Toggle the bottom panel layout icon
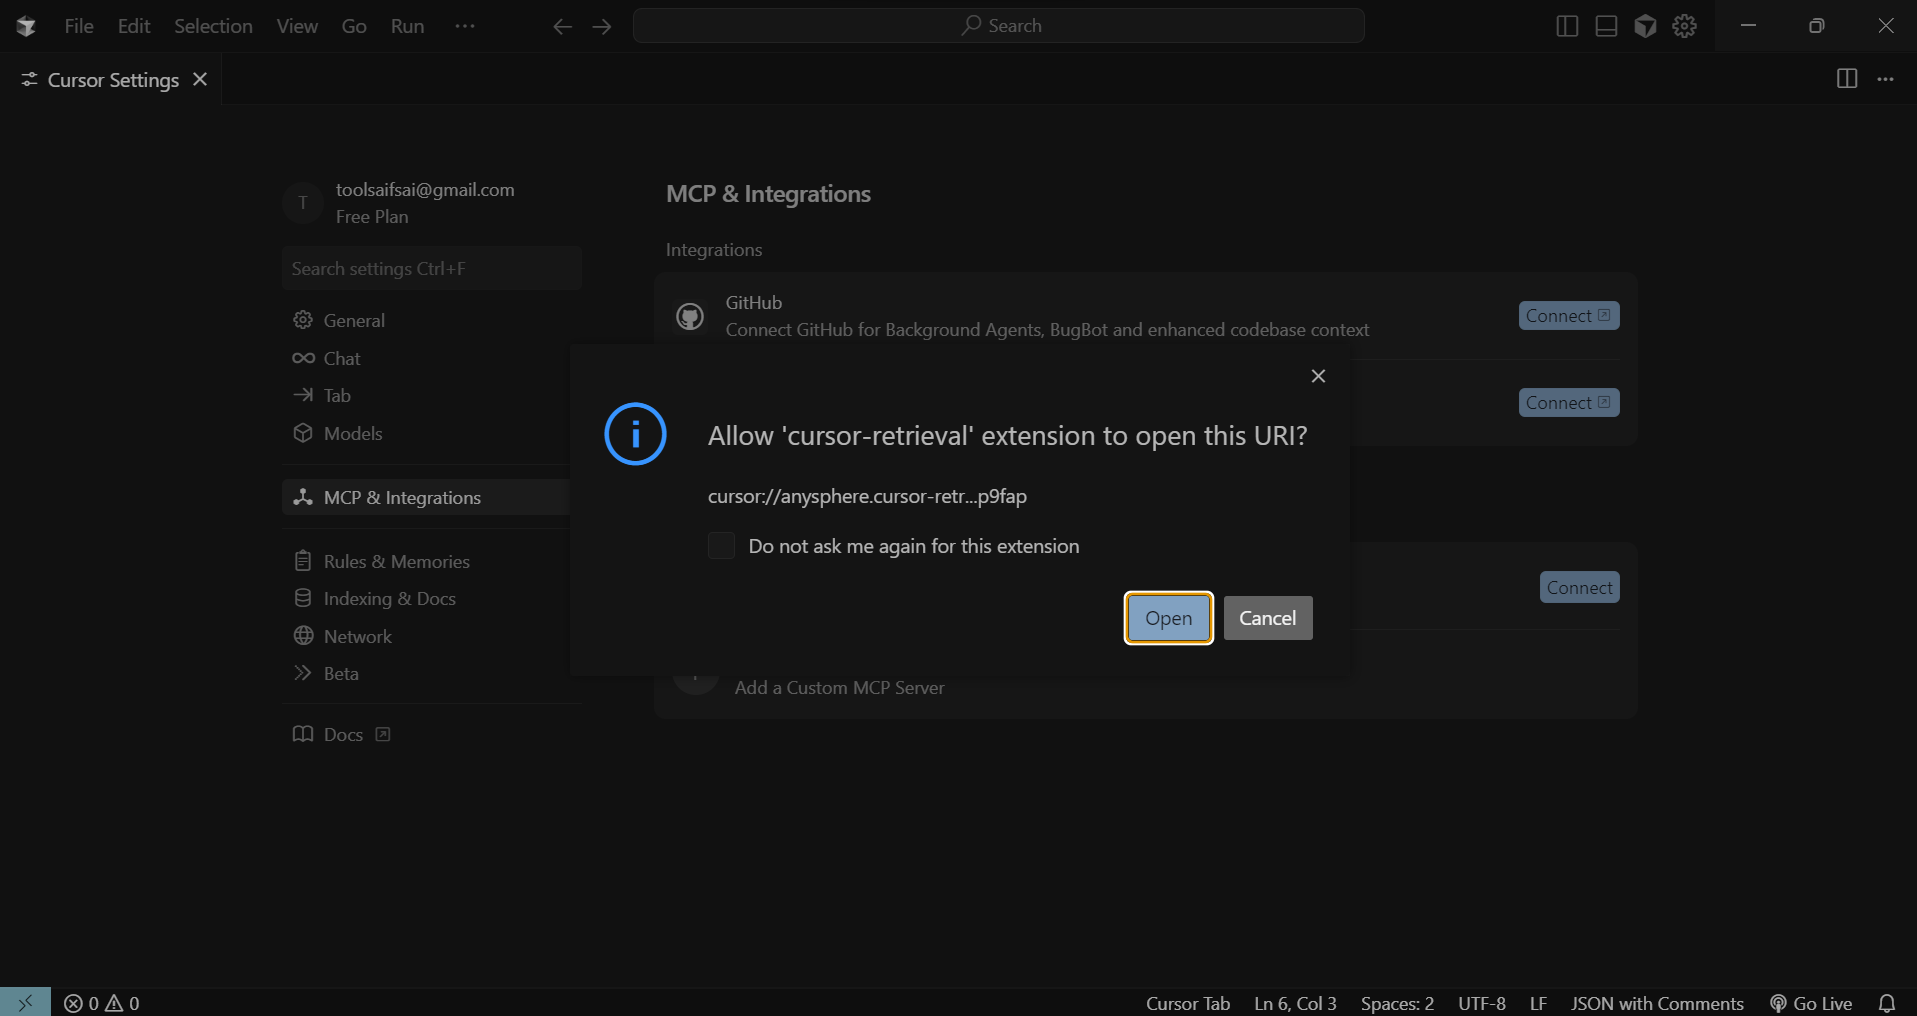 point(1606,27)
